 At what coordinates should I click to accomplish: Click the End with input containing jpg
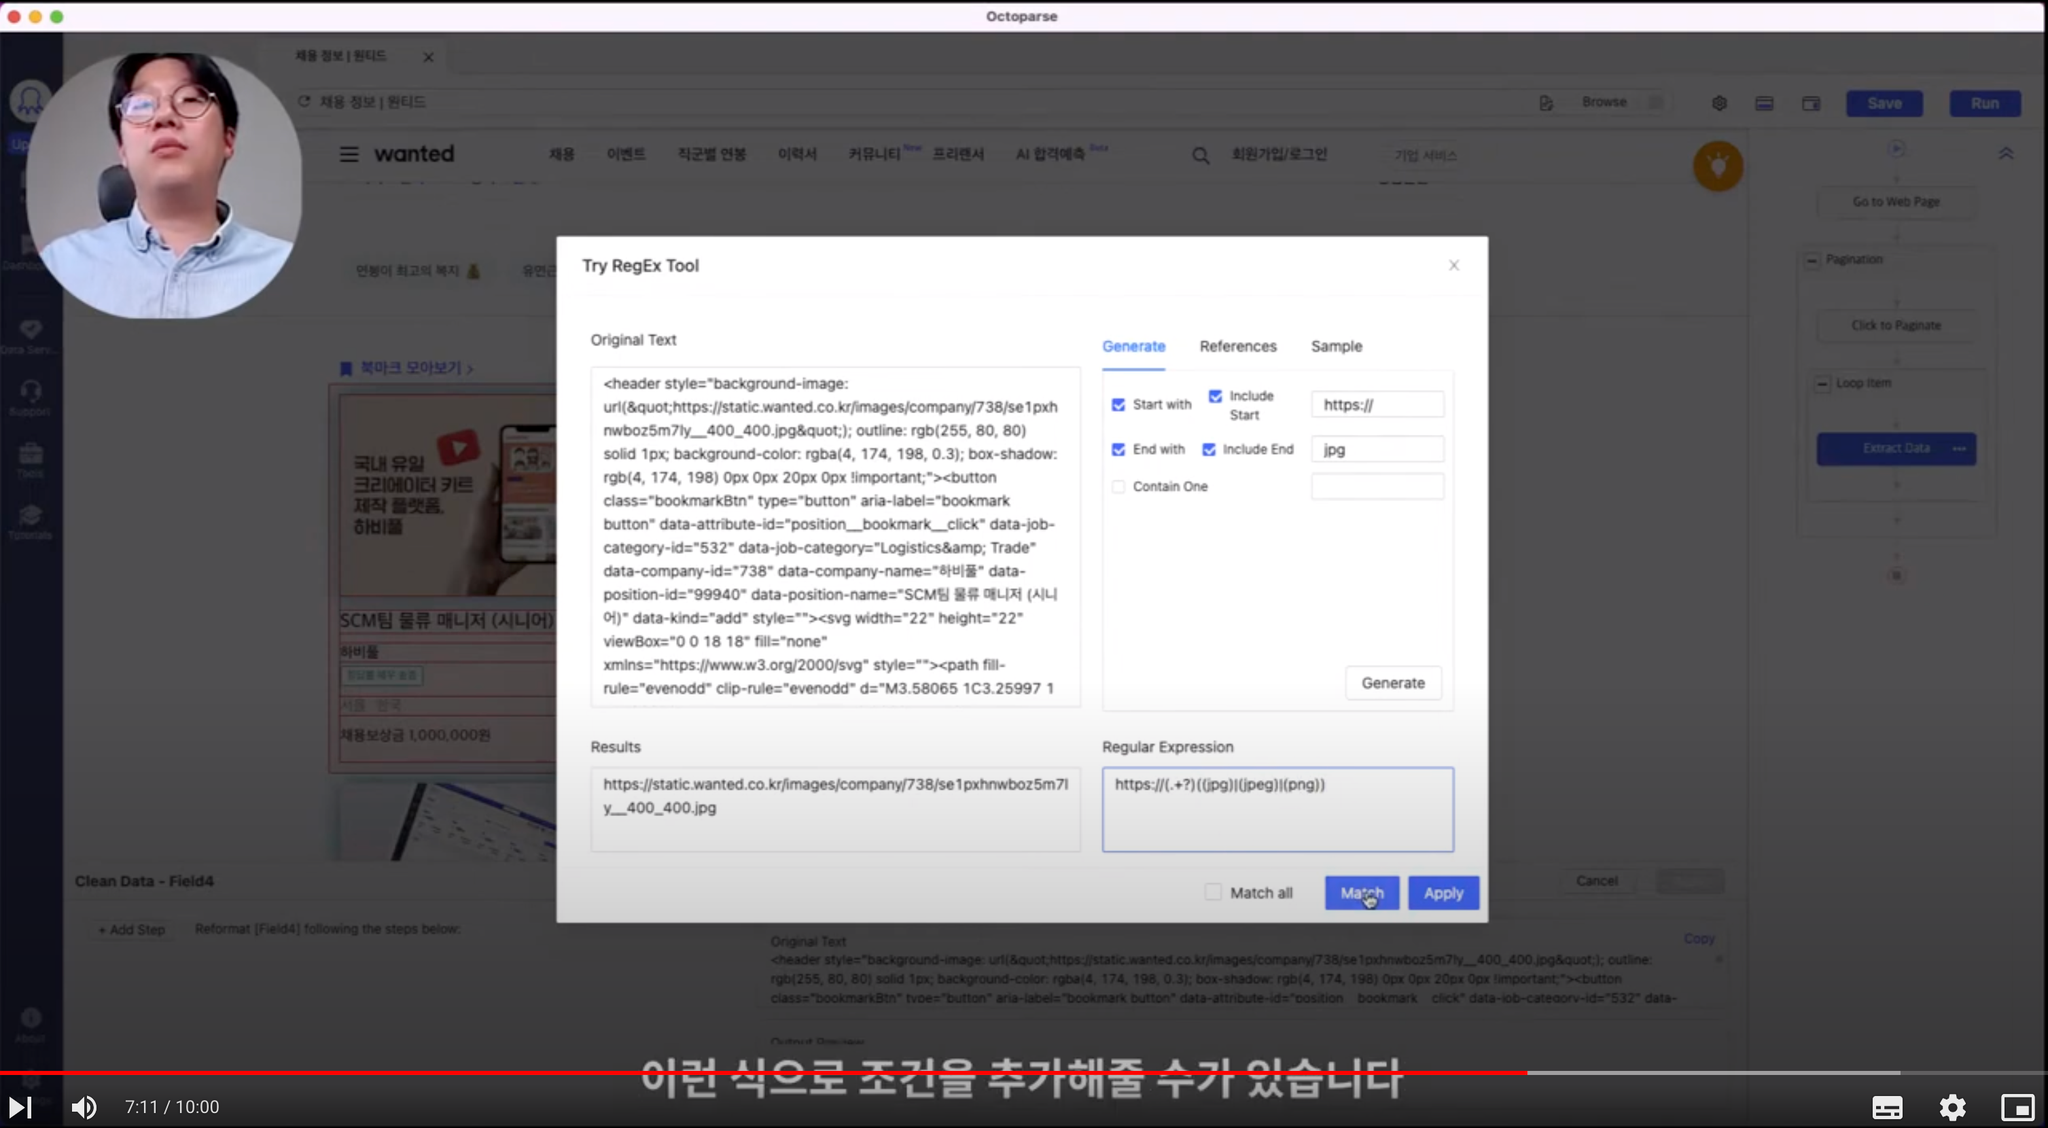tap(1377, 450)
